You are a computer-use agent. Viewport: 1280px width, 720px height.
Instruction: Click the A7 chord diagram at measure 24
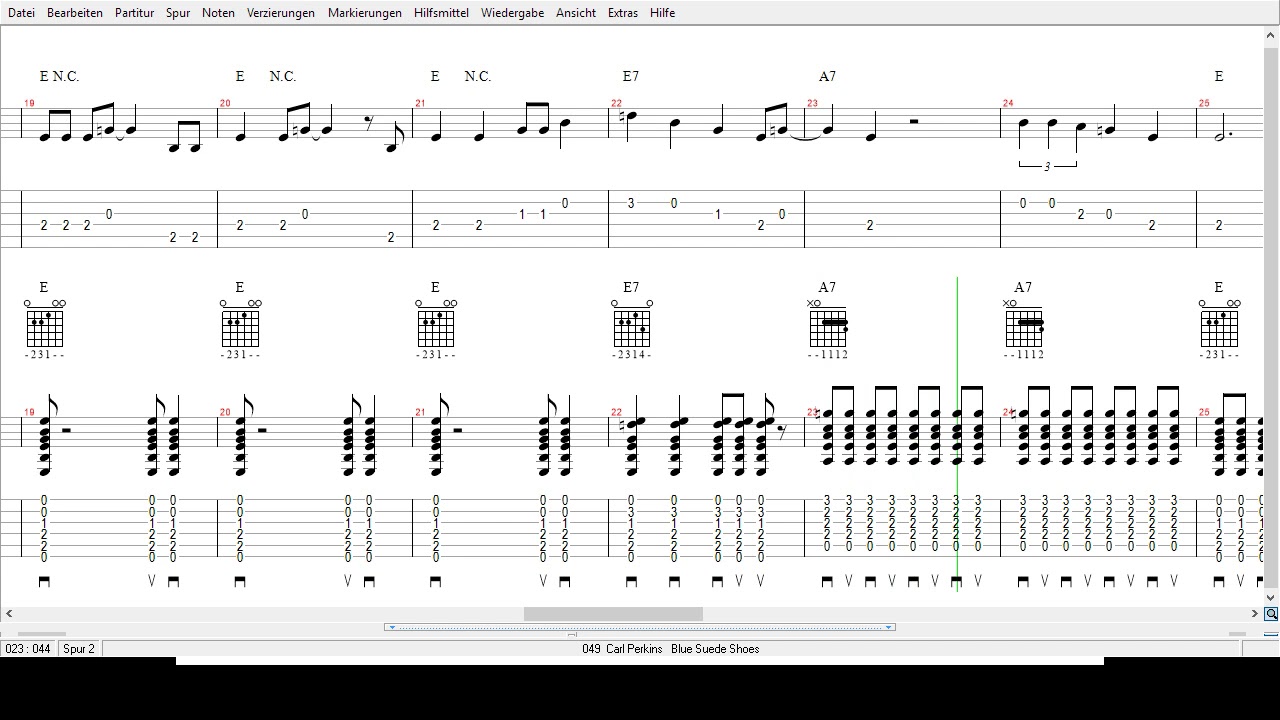(1024, 328)
